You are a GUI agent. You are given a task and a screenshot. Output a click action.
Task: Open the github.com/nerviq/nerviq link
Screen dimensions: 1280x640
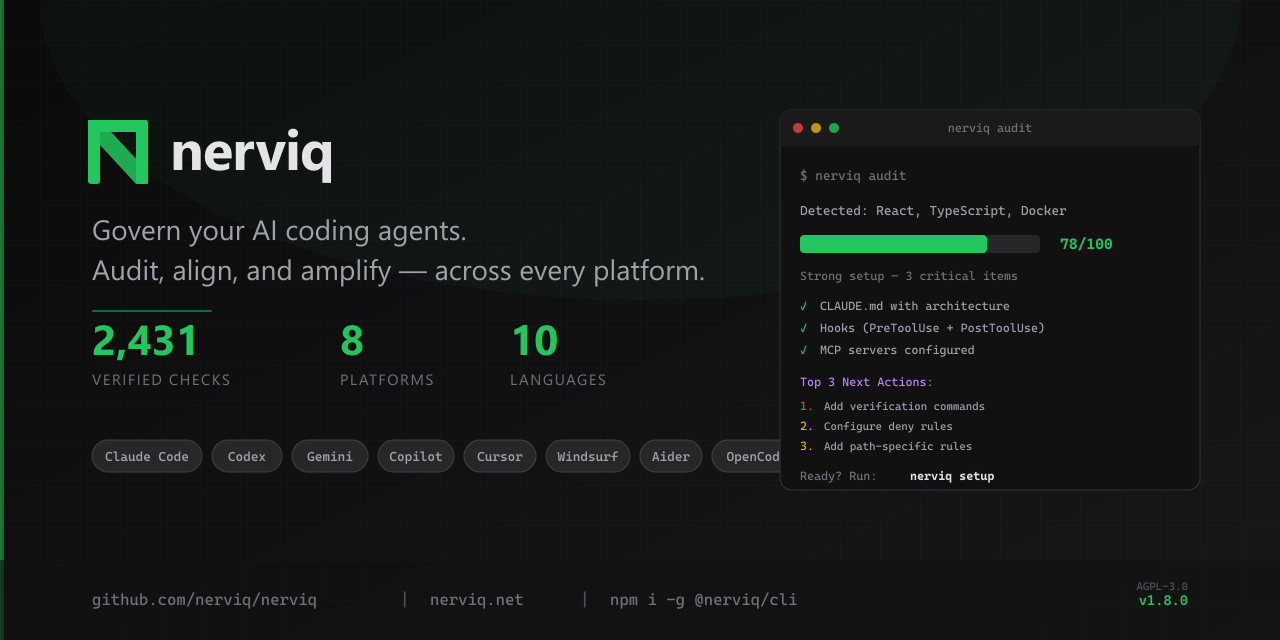click(204, 600)
